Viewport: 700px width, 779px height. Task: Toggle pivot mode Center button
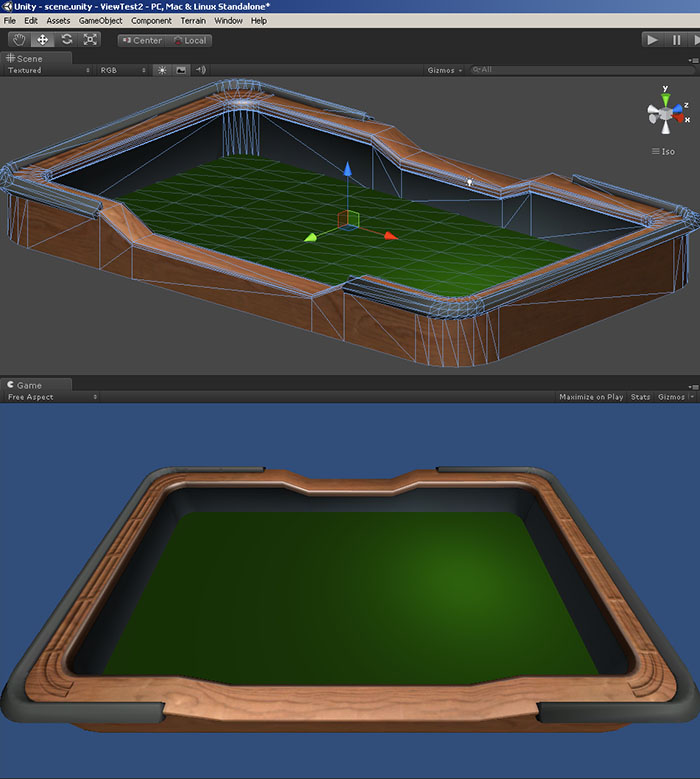click(142, 40)
